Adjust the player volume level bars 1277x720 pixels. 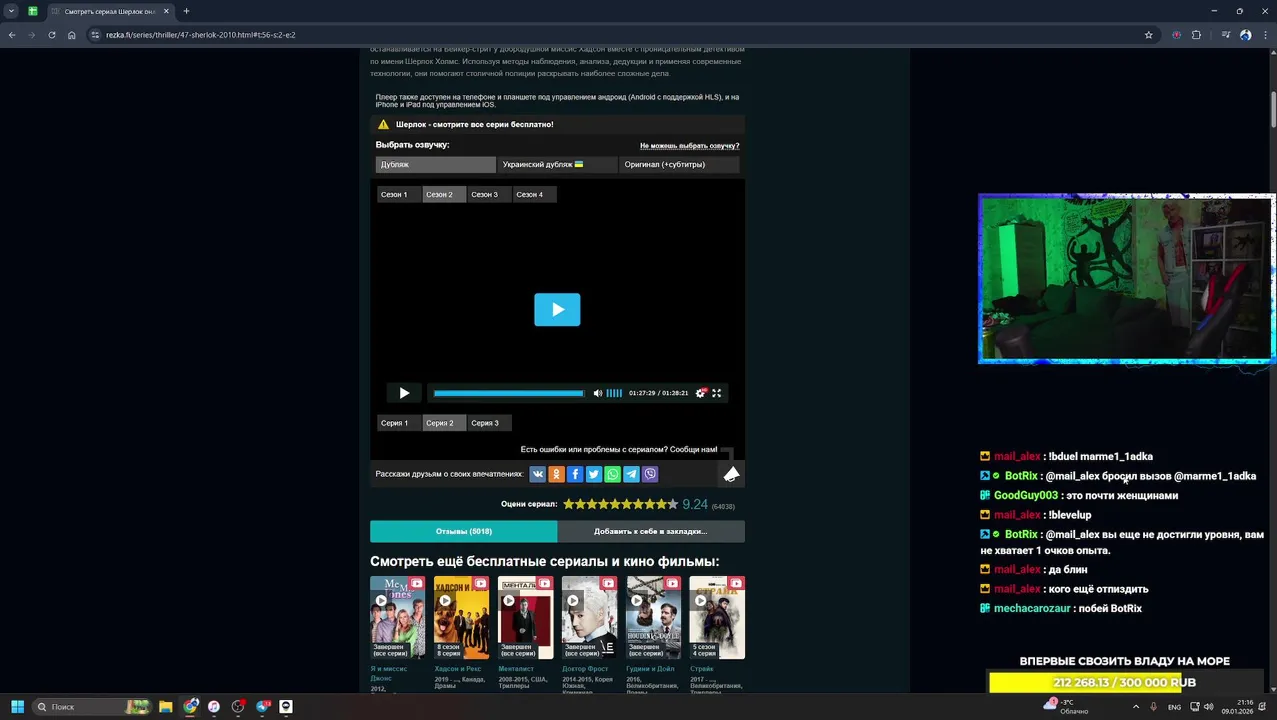614,393
